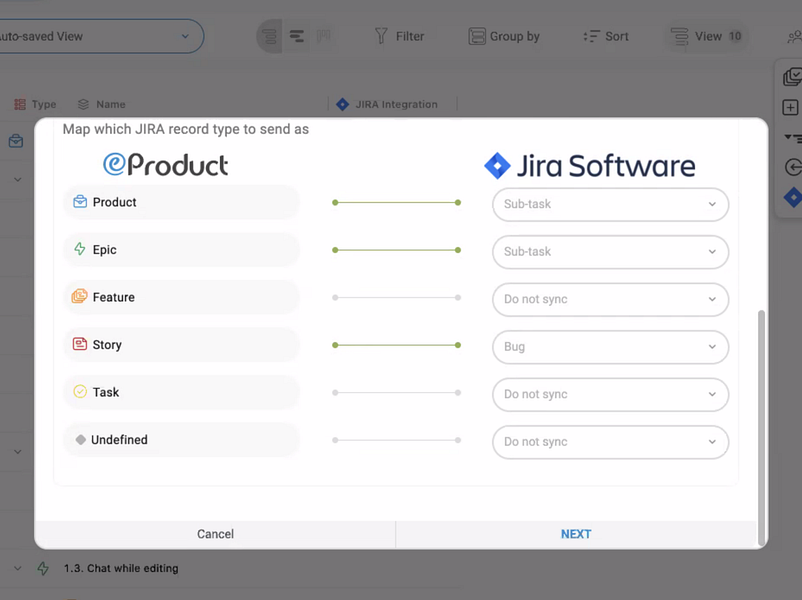Screen dimensions: 802x600
Task: Click the Undefined gray diamond icon
Action: pyautogui.click(x=80, y=439)
